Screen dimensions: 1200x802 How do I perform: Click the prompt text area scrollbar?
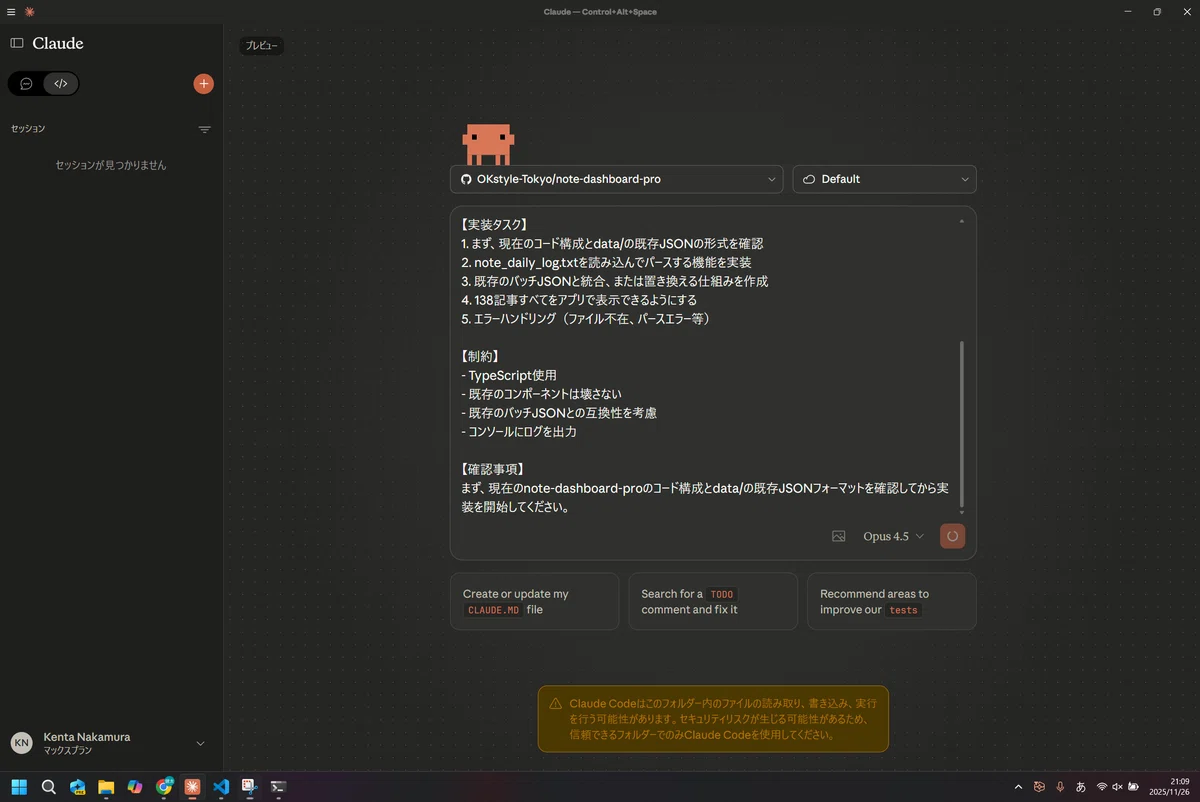(962, 425)
